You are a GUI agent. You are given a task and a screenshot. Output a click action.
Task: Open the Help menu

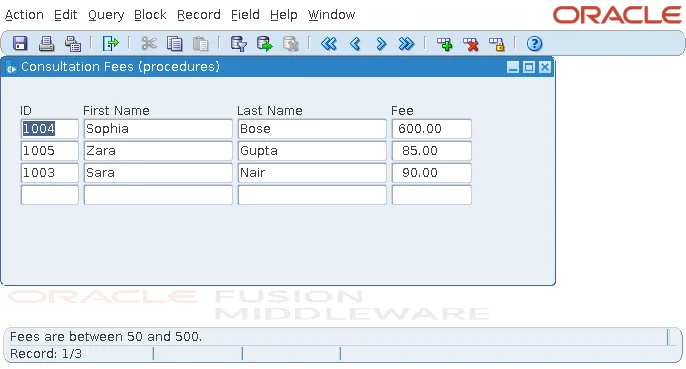coord(284,15)
